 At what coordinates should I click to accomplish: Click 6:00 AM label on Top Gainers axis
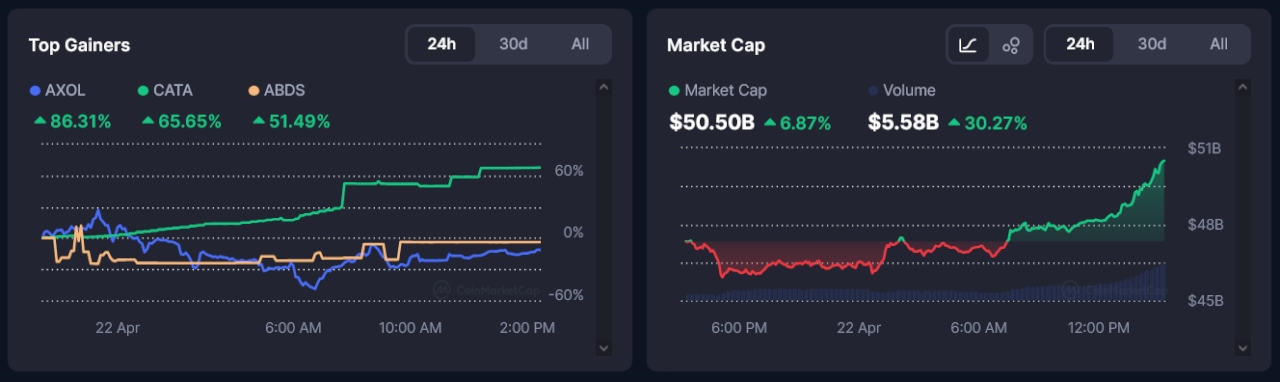pyautogui.click(x=294, y=327)
